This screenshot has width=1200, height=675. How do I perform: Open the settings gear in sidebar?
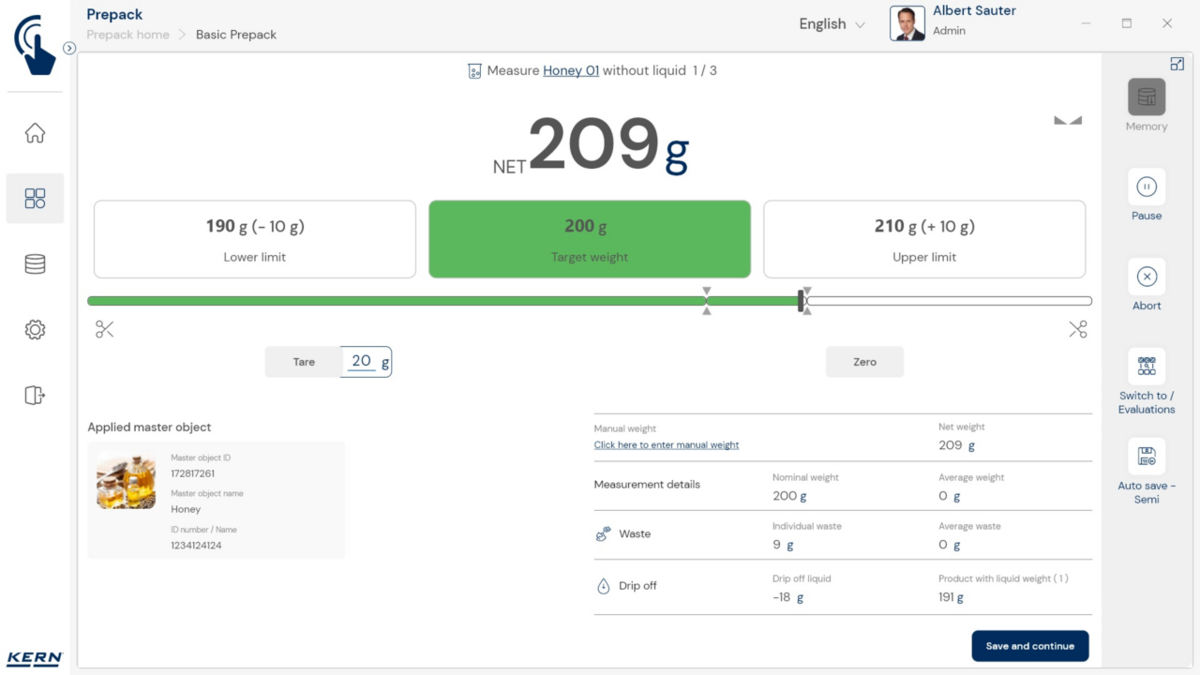tap(35, 330)
